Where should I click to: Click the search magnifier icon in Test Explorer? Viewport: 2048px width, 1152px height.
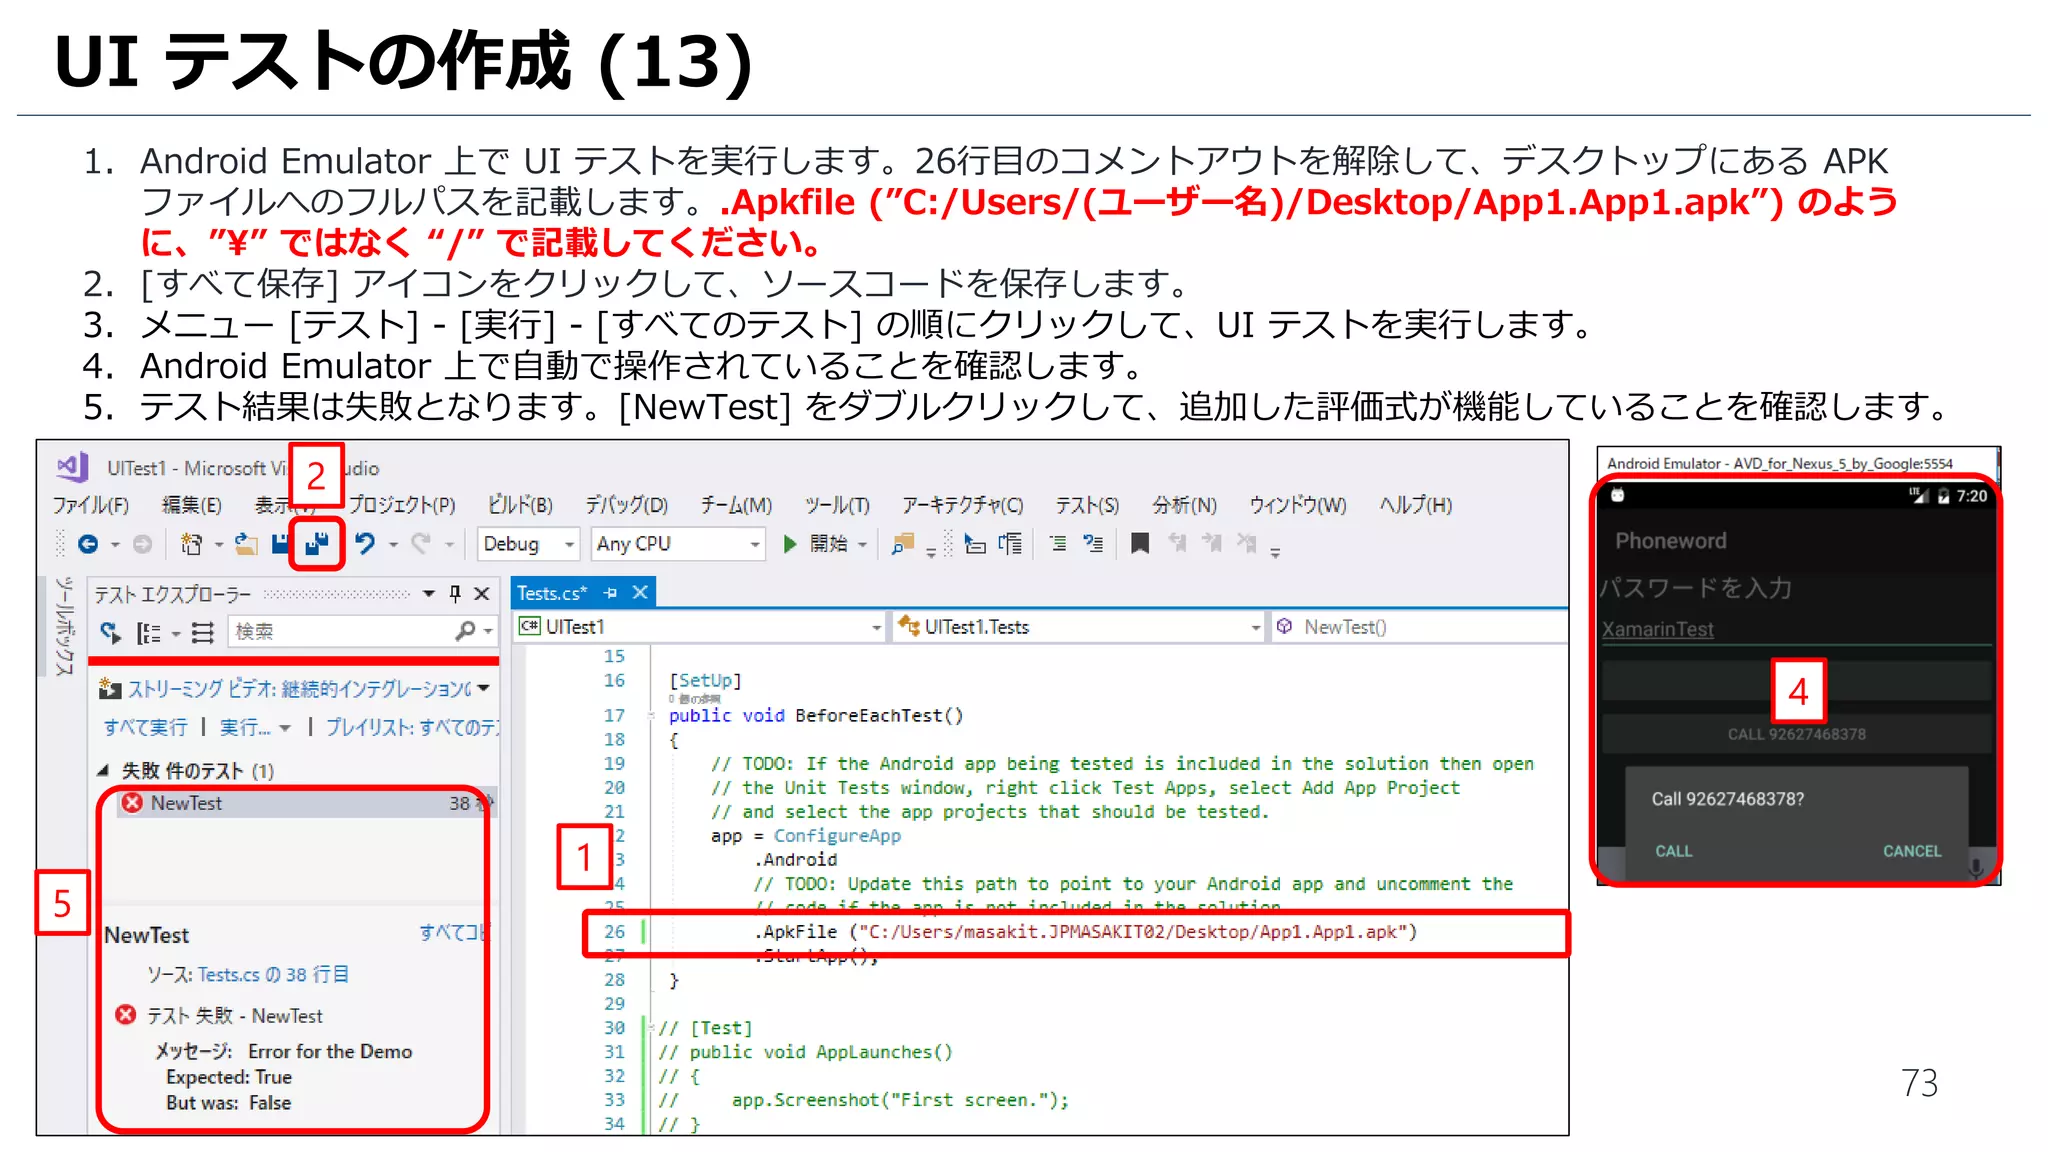[465, 631]
